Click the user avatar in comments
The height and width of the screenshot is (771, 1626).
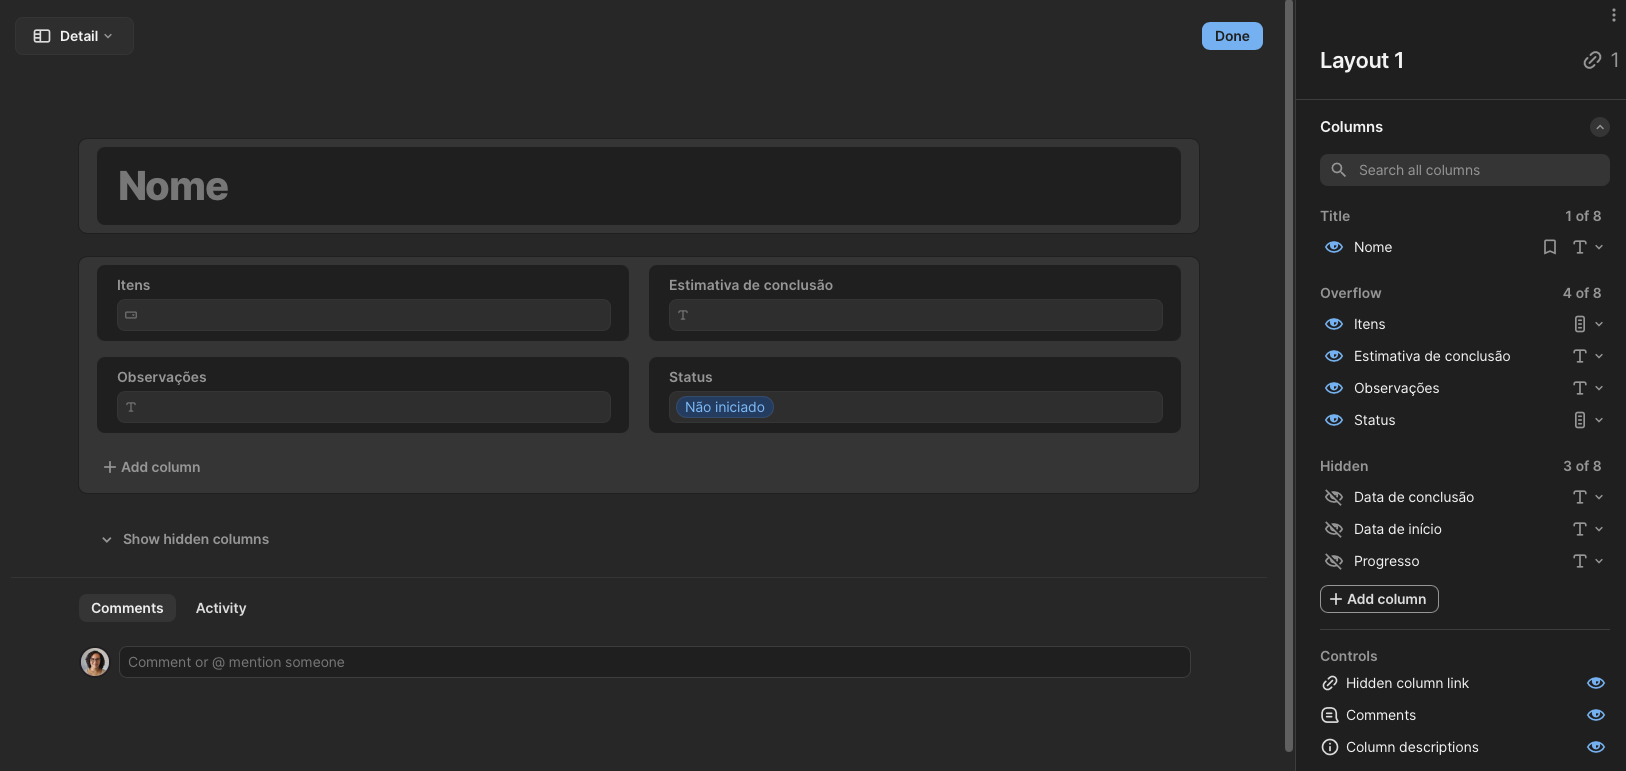pos(95,662)
